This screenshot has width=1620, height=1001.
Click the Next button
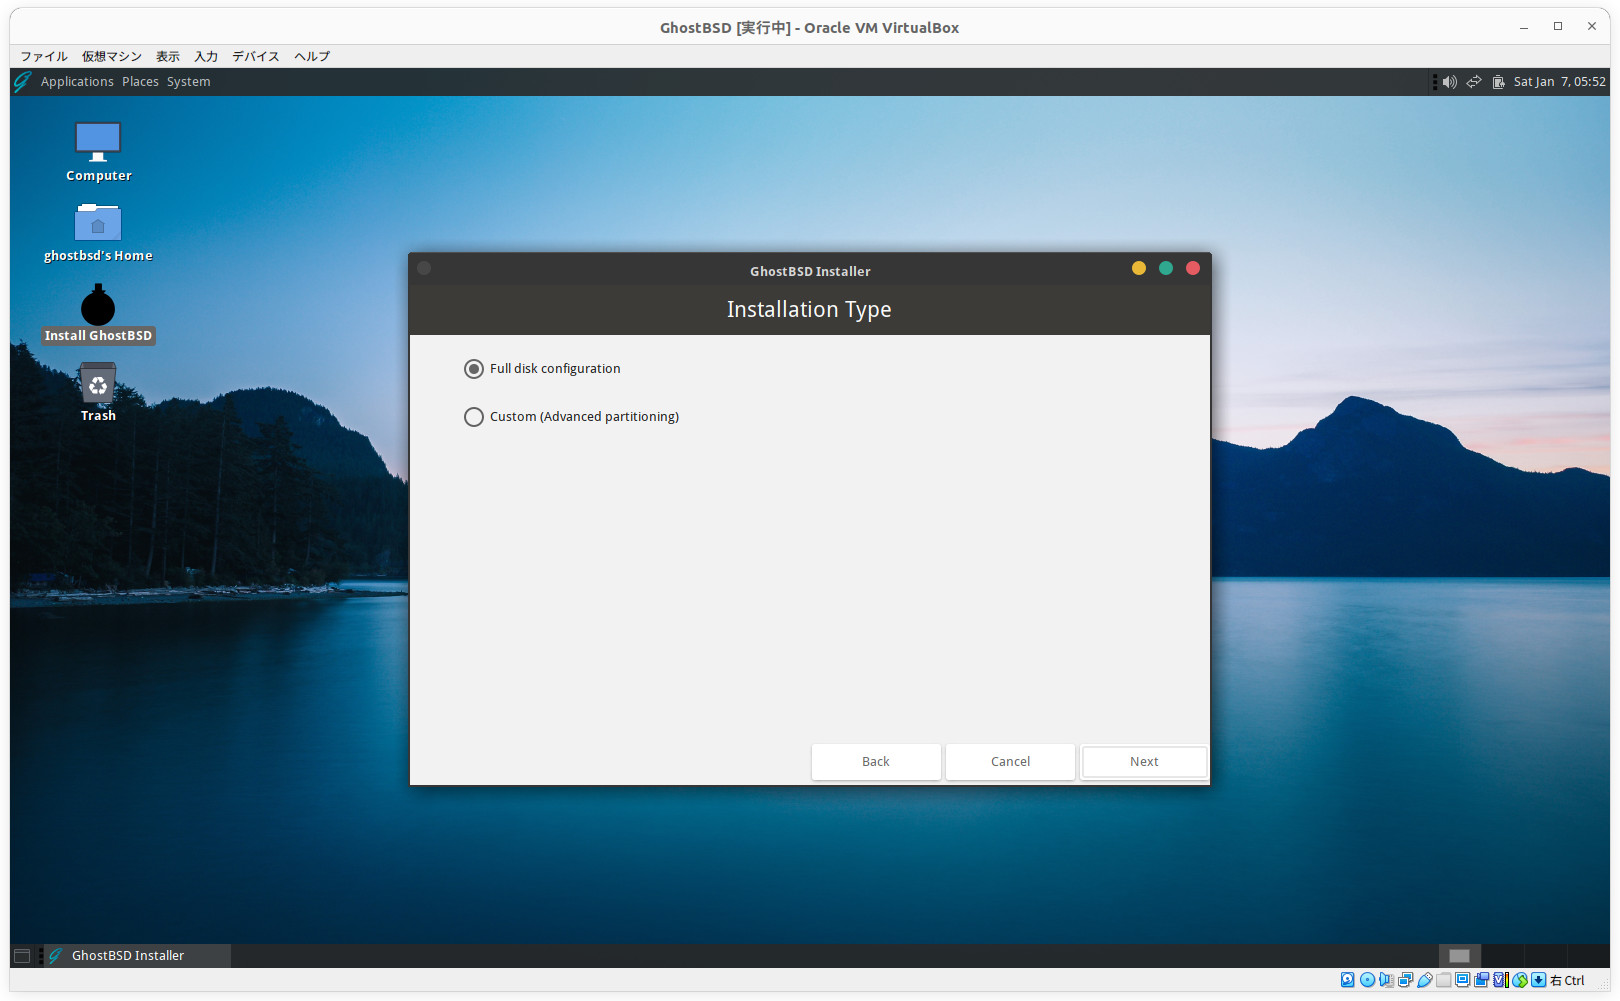(x=1144, y=762)
